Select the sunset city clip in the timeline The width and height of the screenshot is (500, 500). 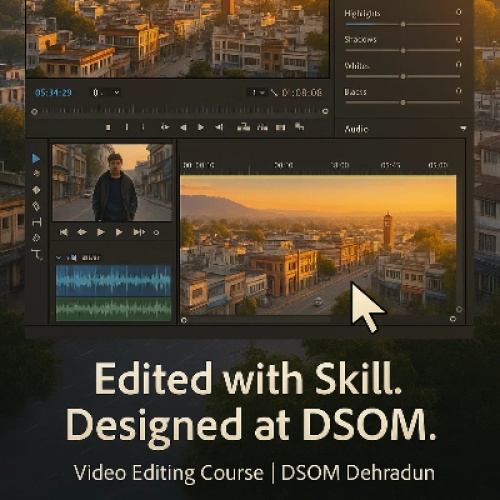click(x=318, y=245)
